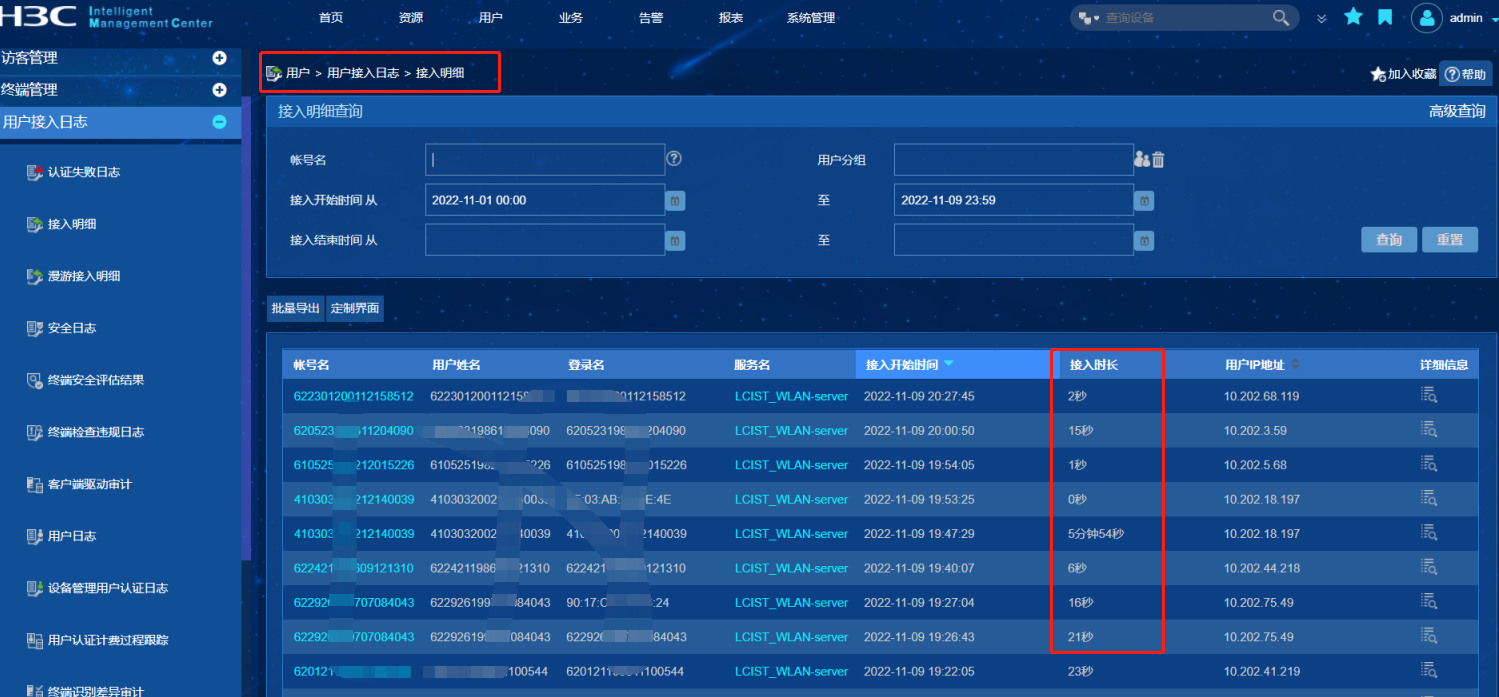Image resolution: width=1499 pixels, height=697 pixels.
Task: View details icon for IP 10.202.41.219
Action: tap(1429, 670)
